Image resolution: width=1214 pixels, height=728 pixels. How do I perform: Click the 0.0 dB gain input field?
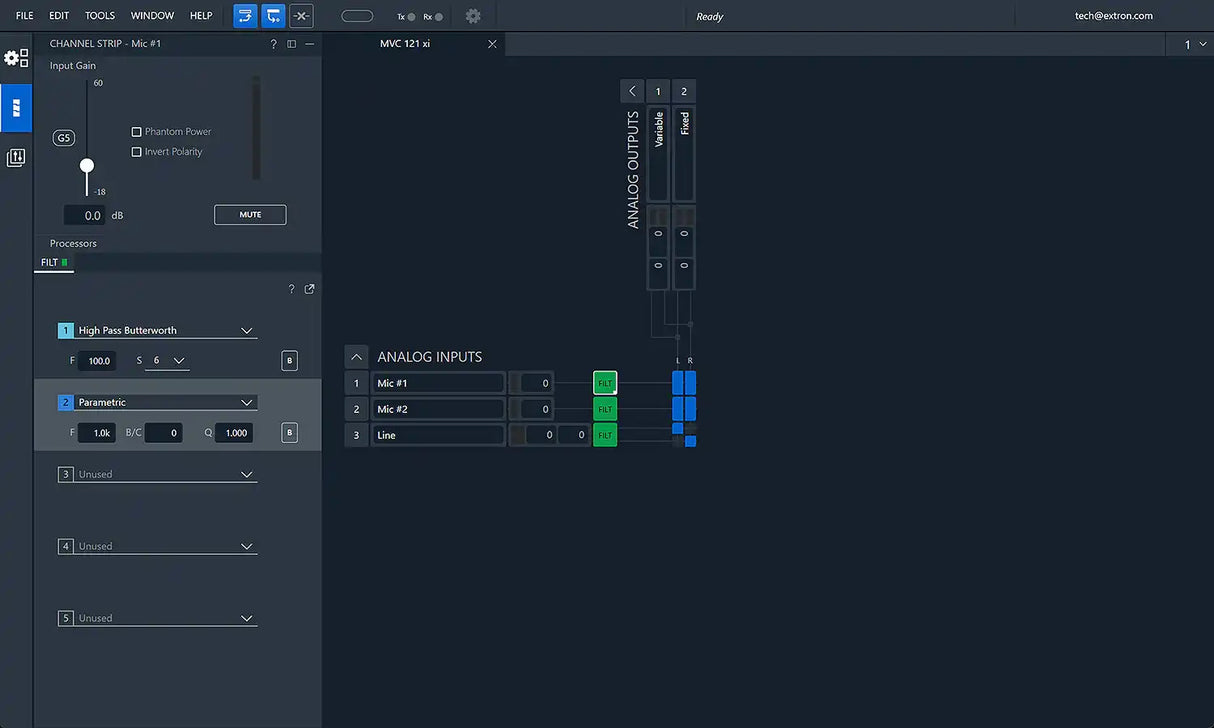coord(85,215)
